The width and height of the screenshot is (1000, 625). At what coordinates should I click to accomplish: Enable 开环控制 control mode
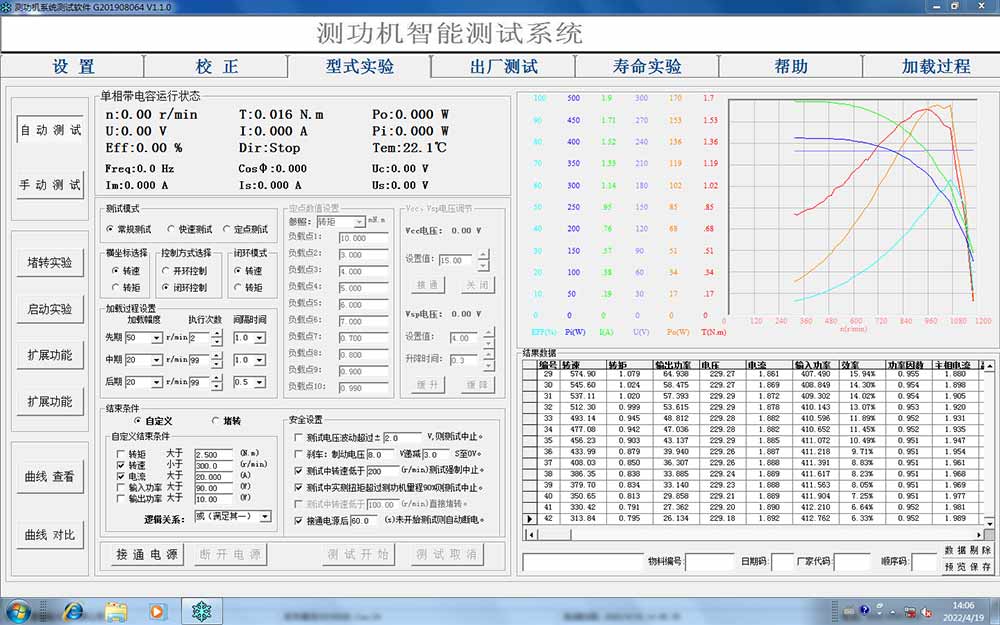[x=163, y=268]
